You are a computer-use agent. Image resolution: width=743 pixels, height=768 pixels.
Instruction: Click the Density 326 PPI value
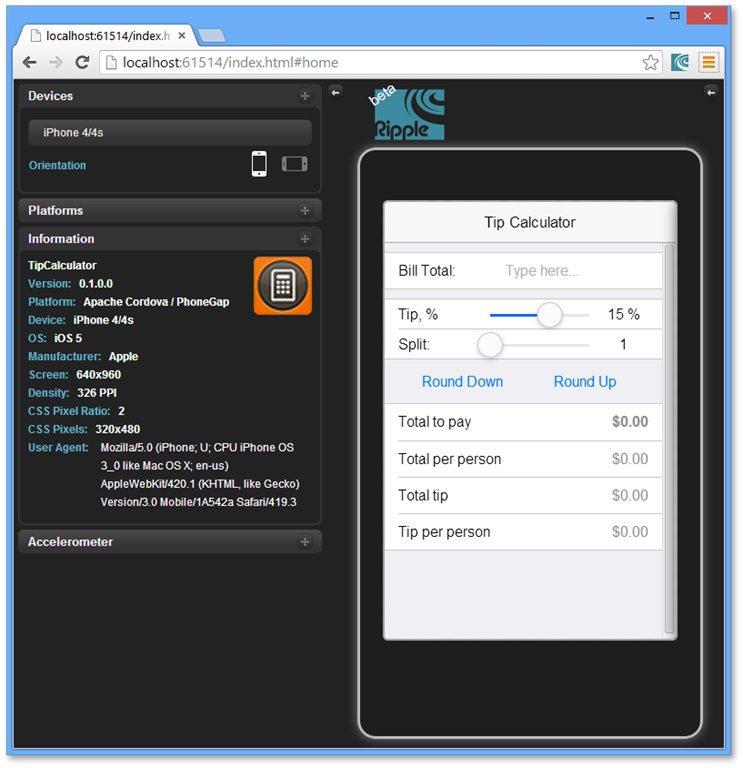point(96,393)
